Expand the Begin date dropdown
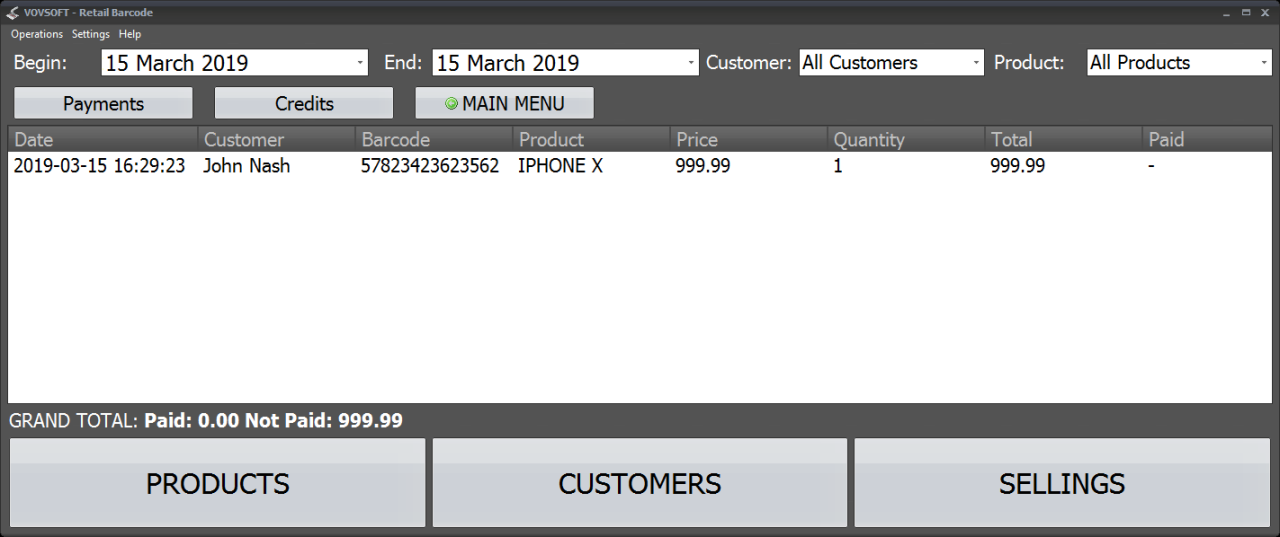This screenshot has width=1280, height=537. 360,63
